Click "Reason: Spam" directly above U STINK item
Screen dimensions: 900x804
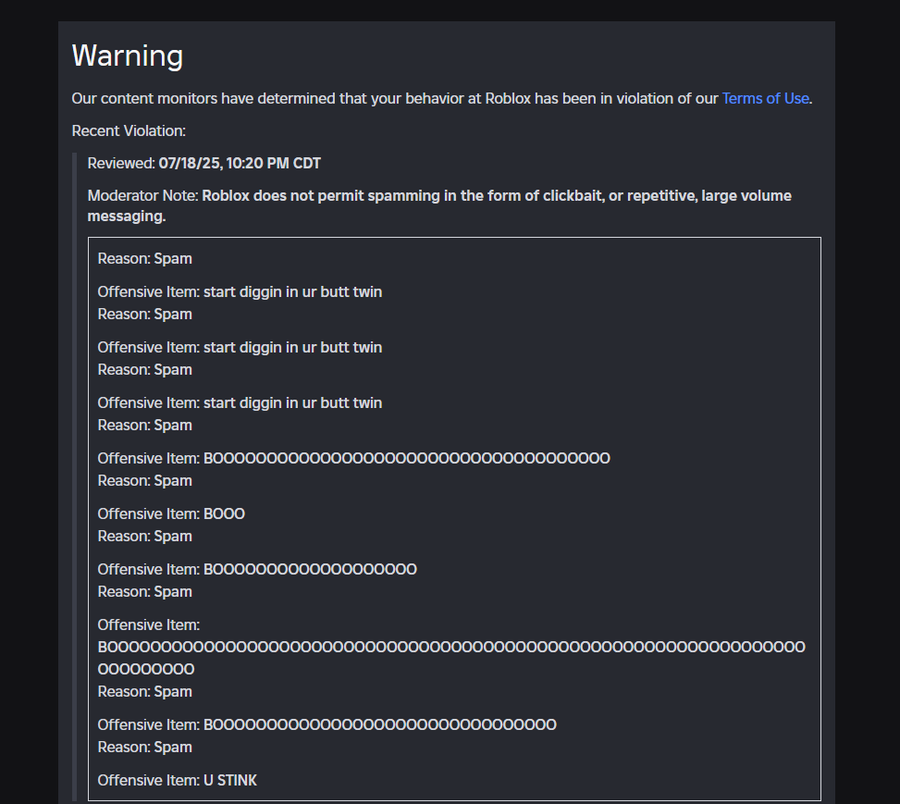pyautogui.click(x=145, y=747)
